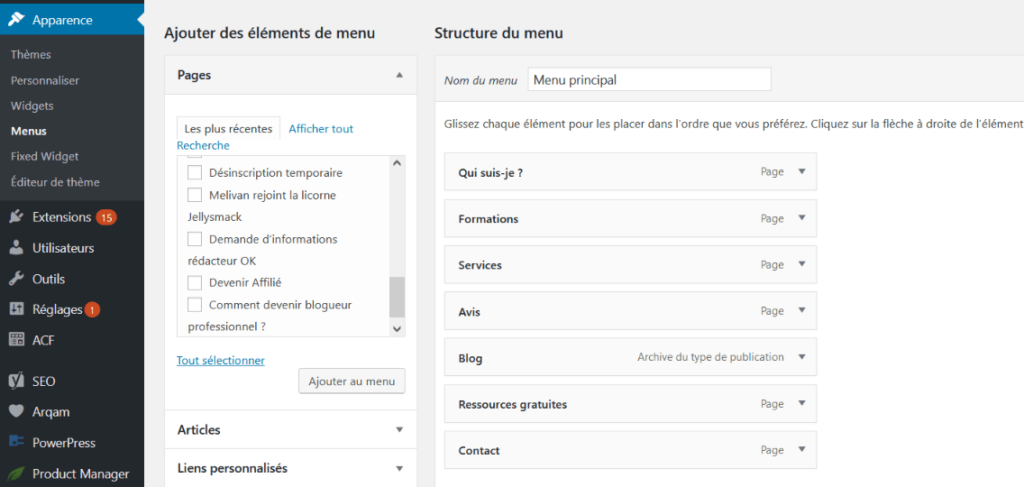Image resolution: width=1024 pixels, height=487 pixels.
Task: Tick the Devenir Affilié checkbox
Action: (x=195, y=283)
